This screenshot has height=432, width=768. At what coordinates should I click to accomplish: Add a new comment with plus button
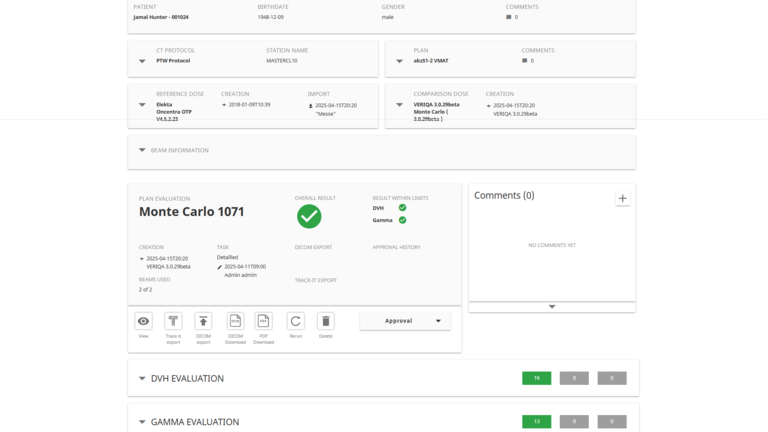tap(622, 198)
